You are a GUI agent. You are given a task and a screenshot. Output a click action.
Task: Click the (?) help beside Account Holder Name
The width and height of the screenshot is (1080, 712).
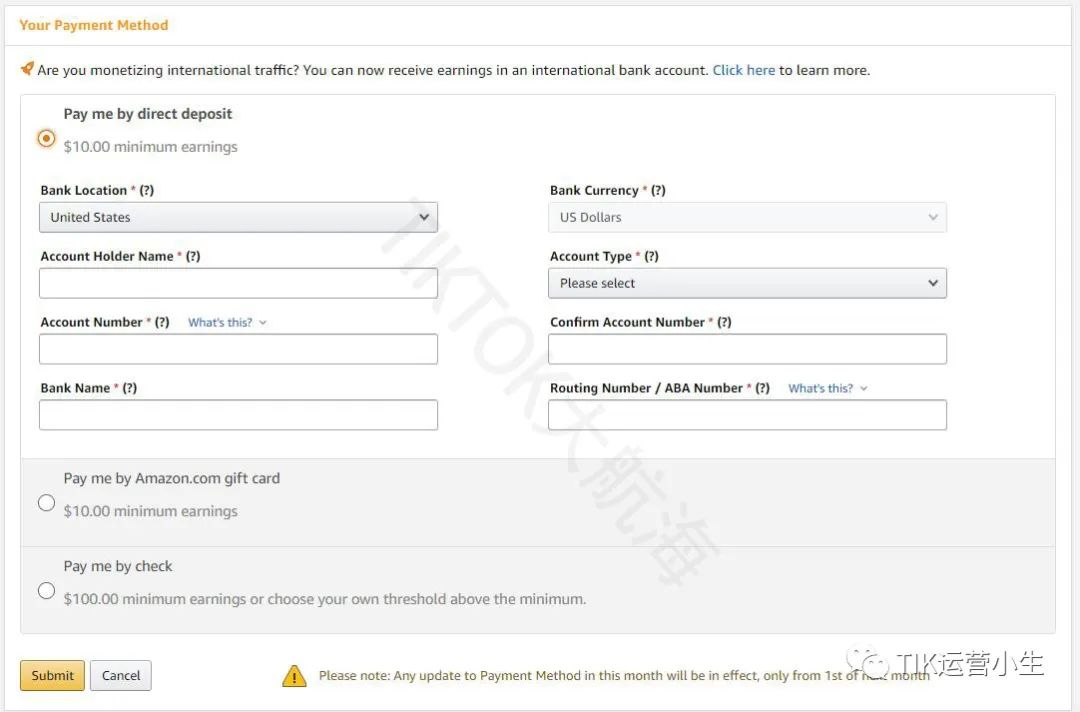pyautogui.click(x=193, y=256)
